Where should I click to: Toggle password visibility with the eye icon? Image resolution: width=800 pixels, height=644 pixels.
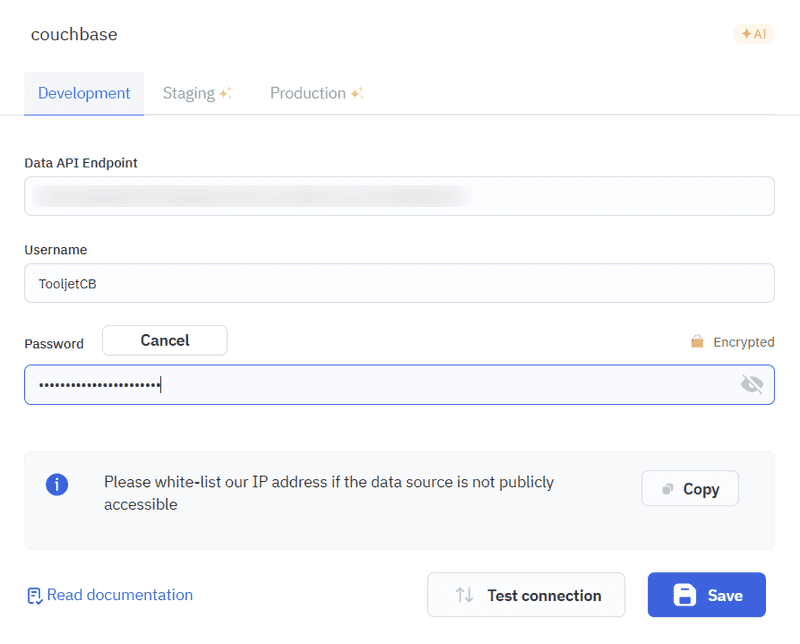coord(752,384)
